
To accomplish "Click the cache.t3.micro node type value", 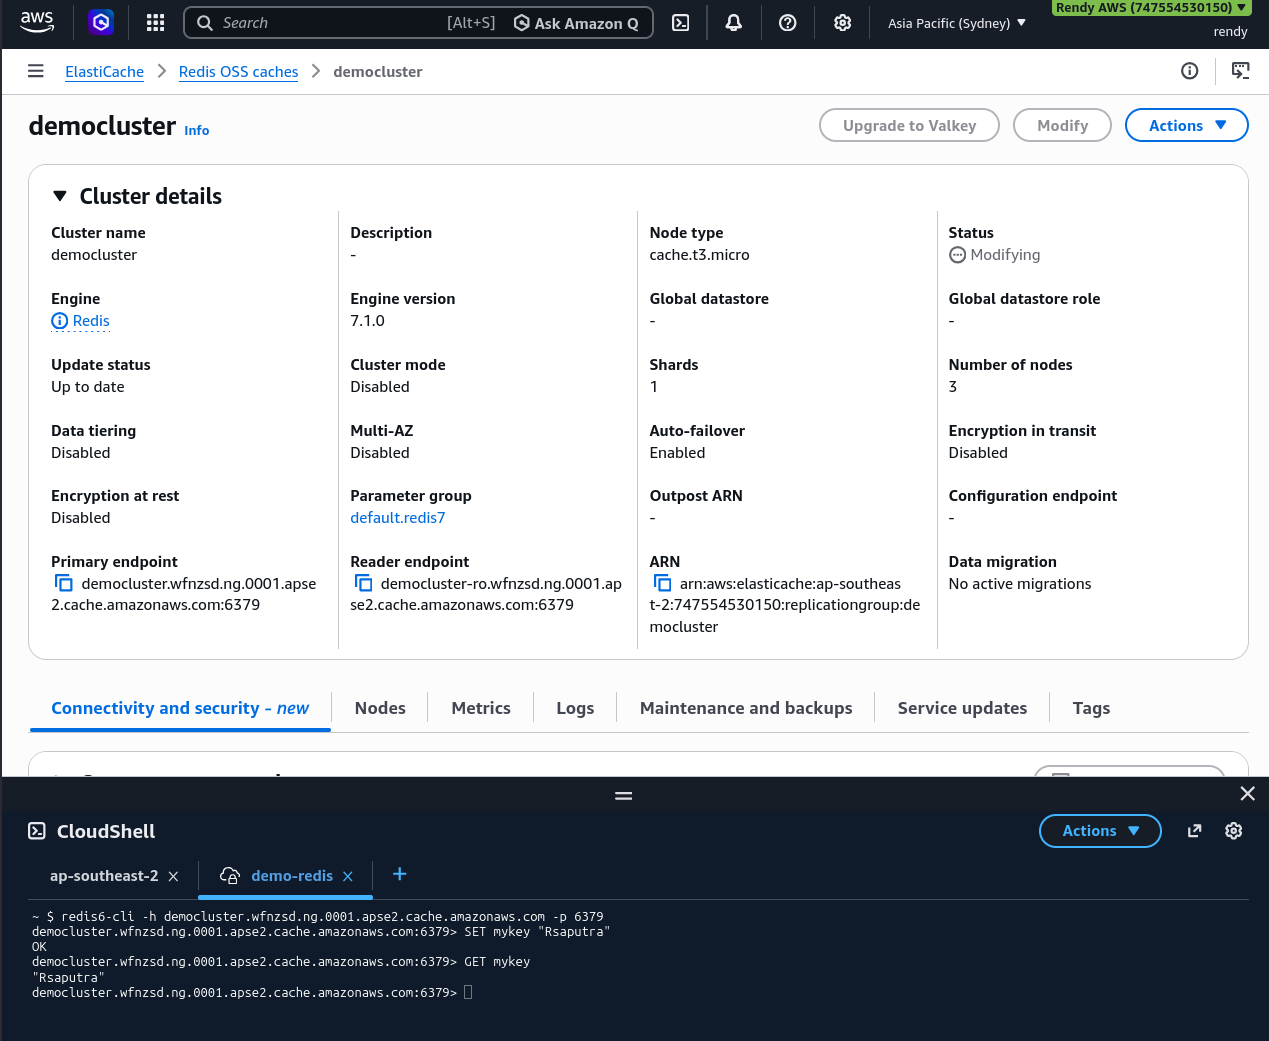I will tap(699, 255).
